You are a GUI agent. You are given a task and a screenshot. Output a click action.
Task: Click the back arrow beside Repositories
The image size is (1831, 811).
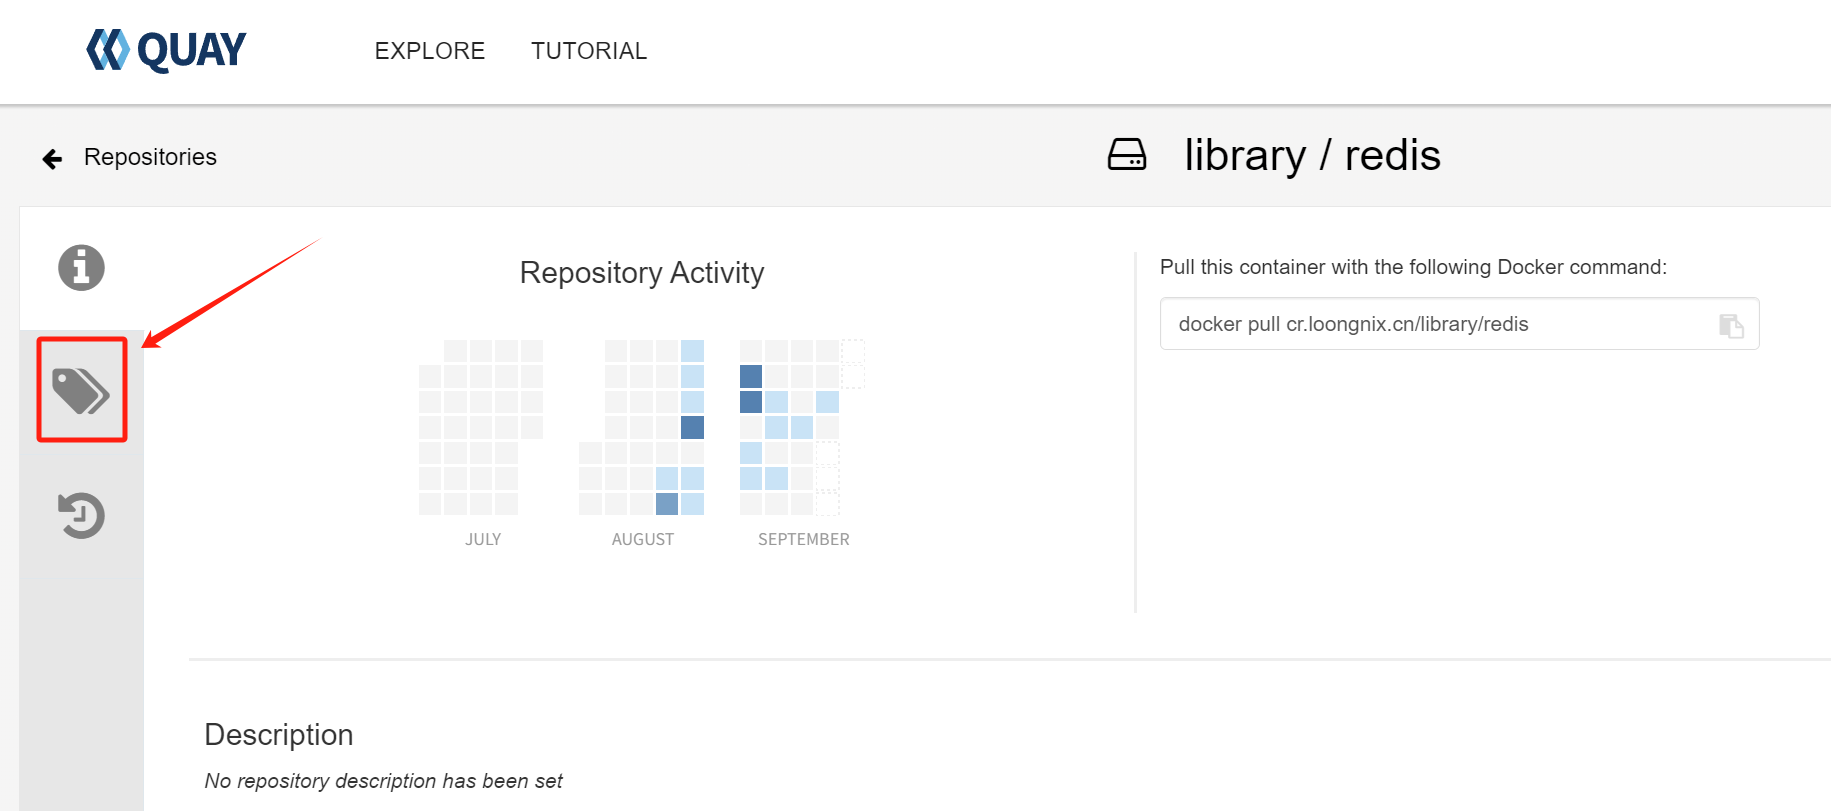pos(52,158)
